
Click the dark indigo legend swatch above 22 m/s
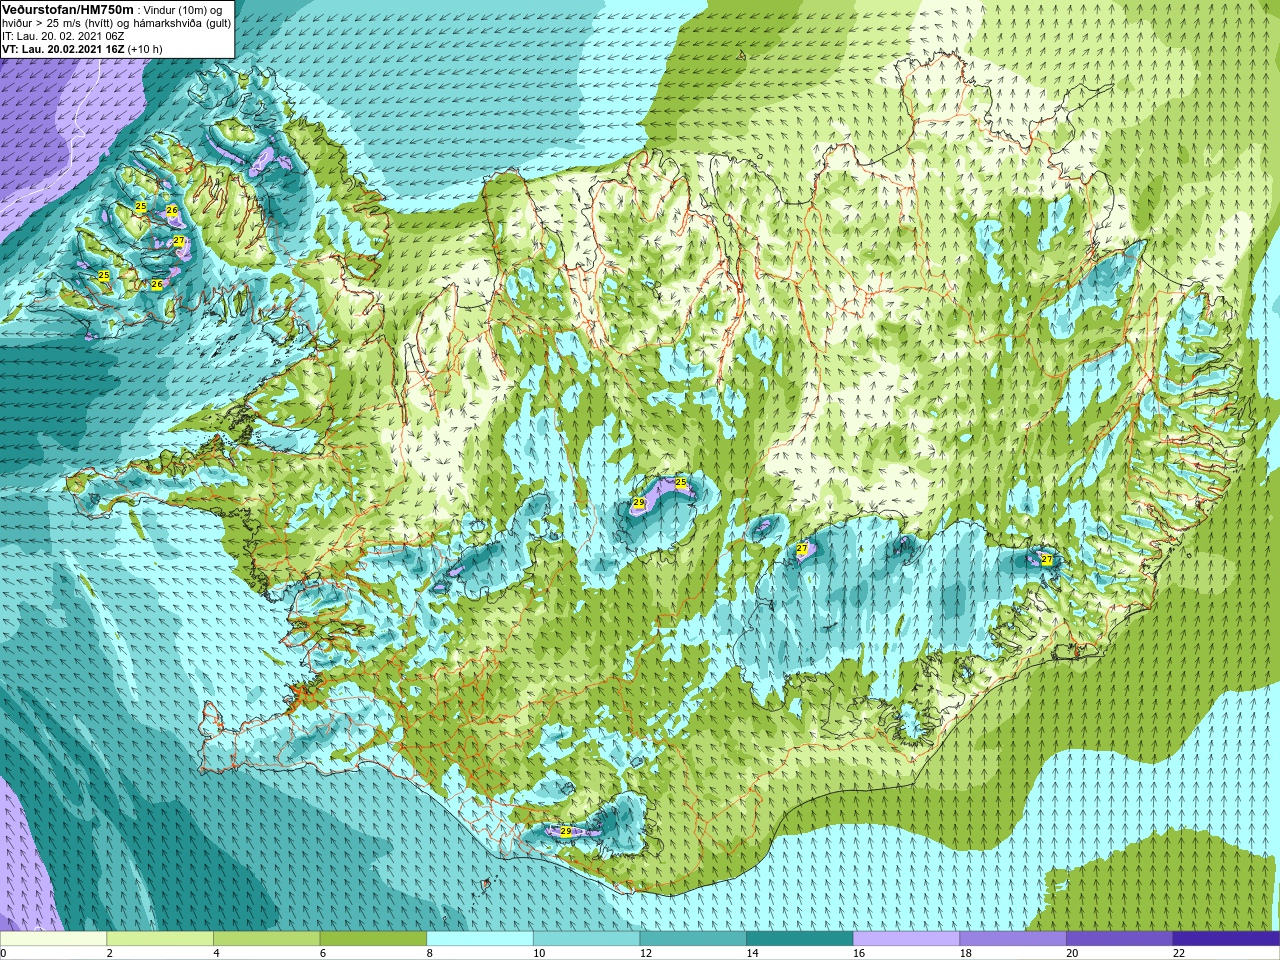(x=1226, y=939)
